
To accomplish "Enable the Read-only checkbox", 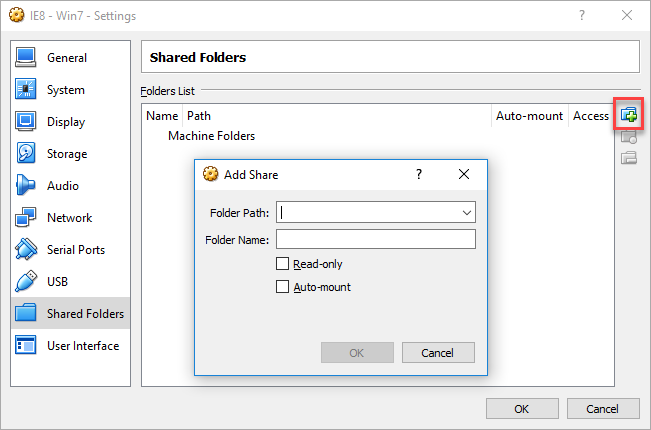I will point(282,264).
